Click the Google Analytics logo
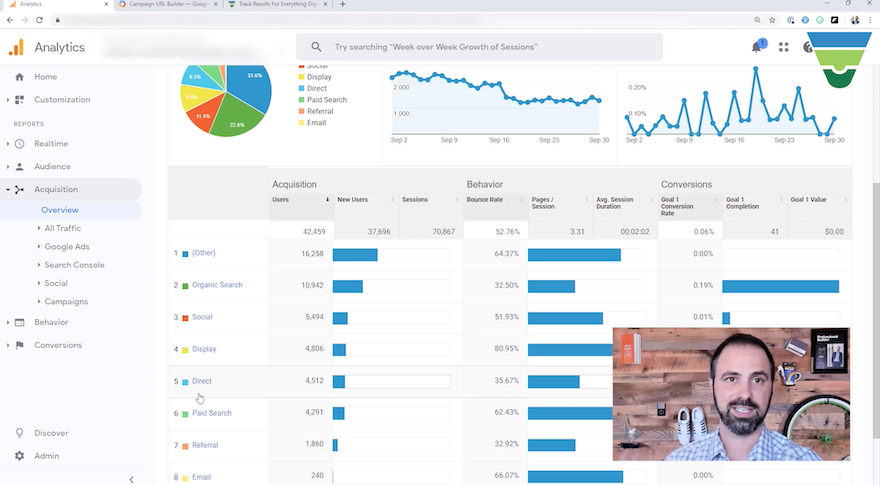The height and width of the screenshot is (485, 880). click(16, 47)
